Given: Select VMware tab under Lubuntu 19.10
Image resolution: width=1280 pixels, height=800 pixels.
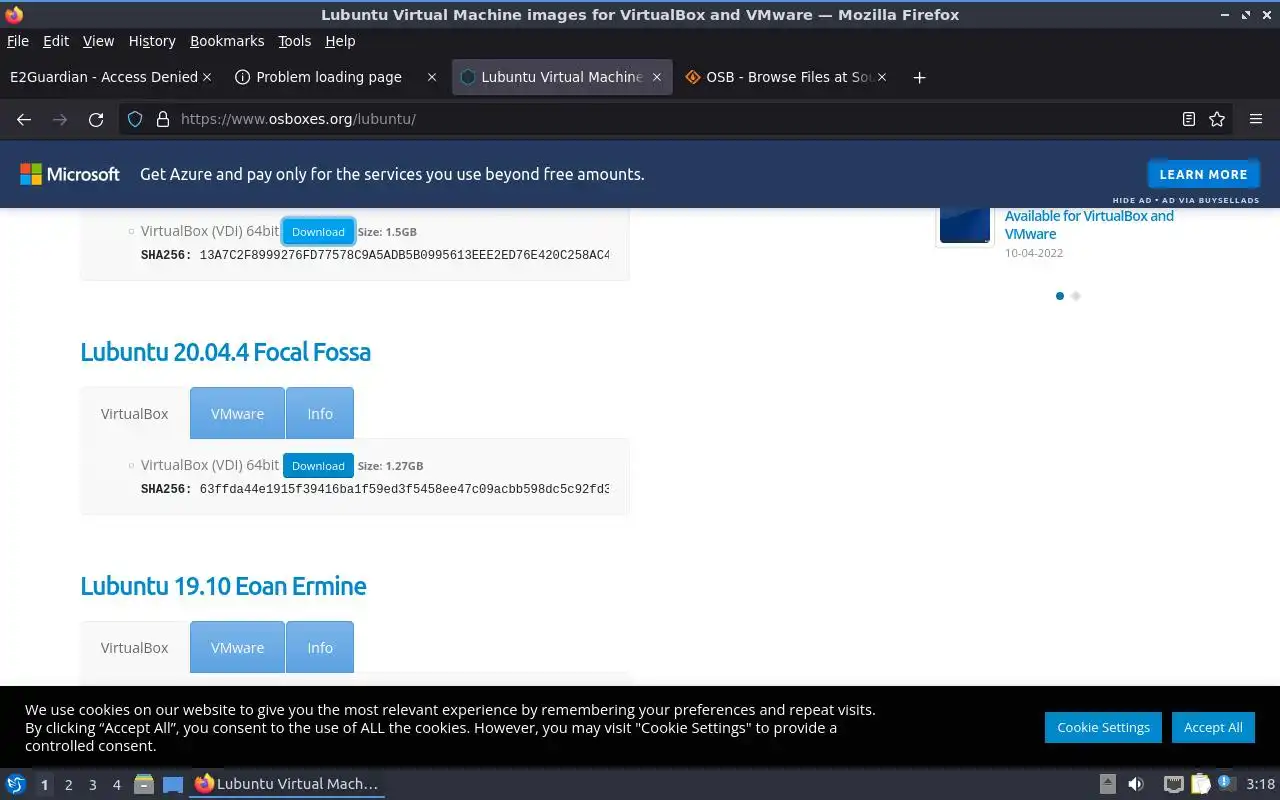Looking at the screenshot, I should click(237, 648).
